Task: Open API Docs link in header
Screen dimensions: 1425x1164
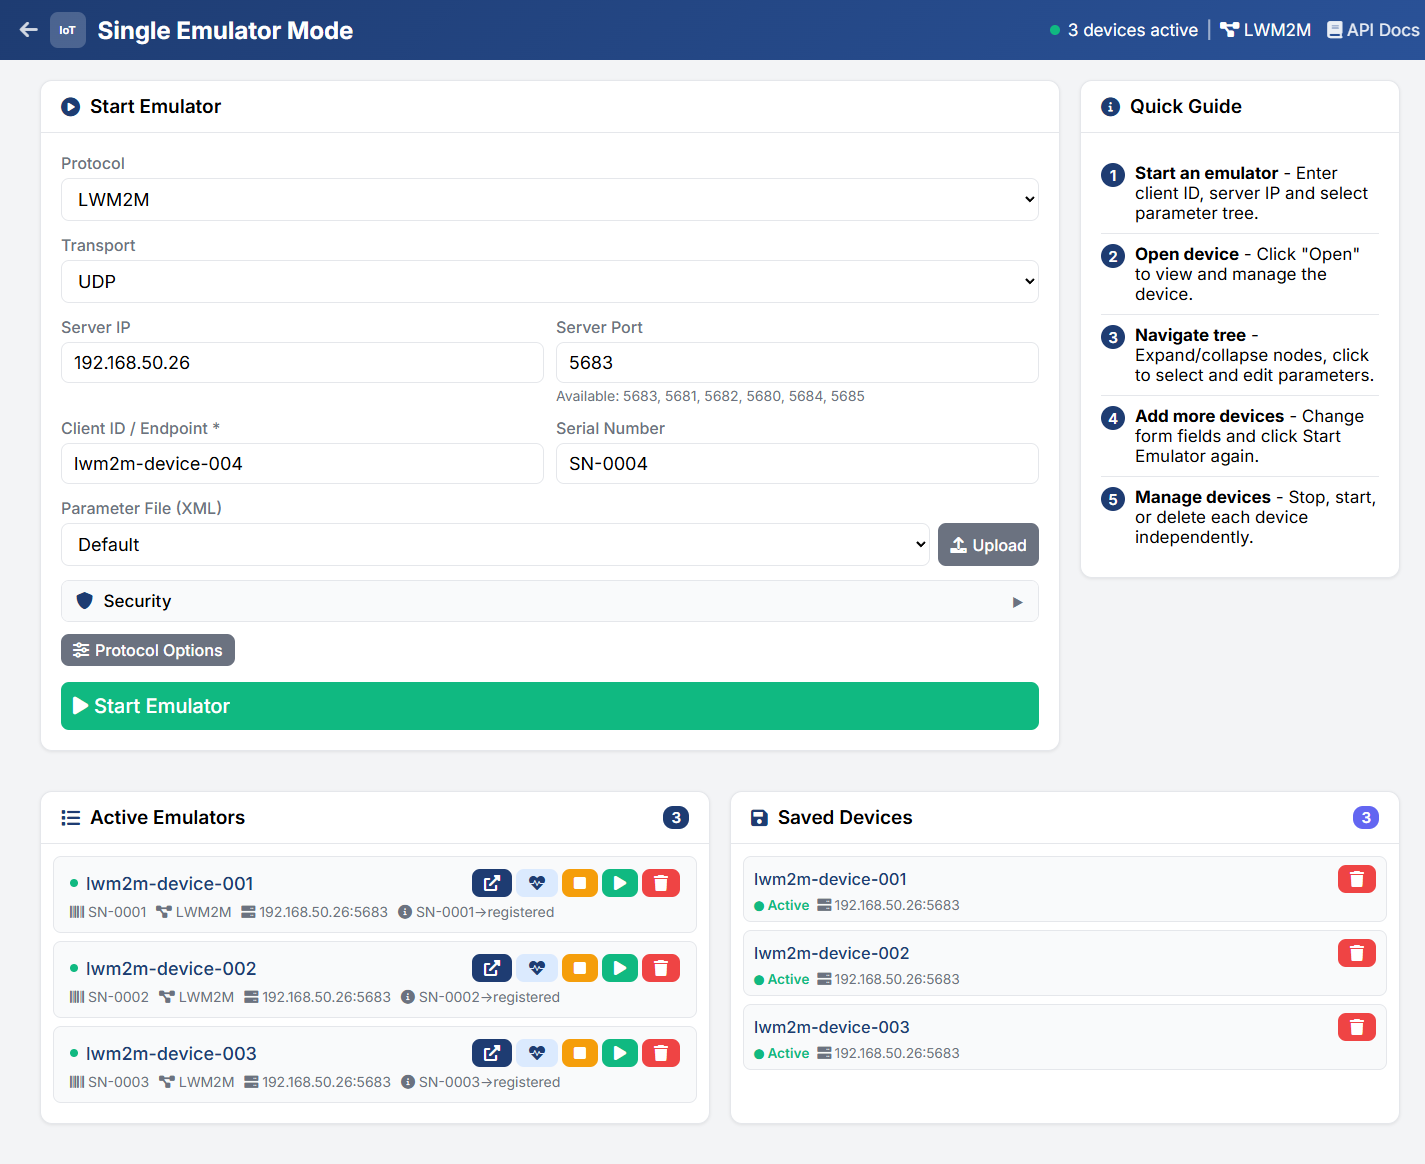Action: pos(1373,30)
